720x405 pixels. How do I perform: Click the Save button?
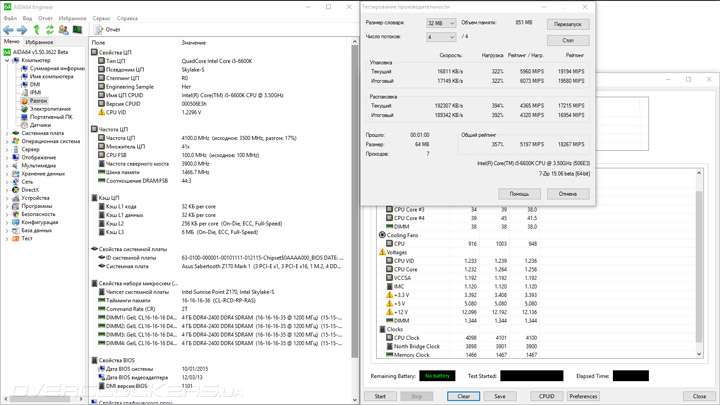pos(500,396)
